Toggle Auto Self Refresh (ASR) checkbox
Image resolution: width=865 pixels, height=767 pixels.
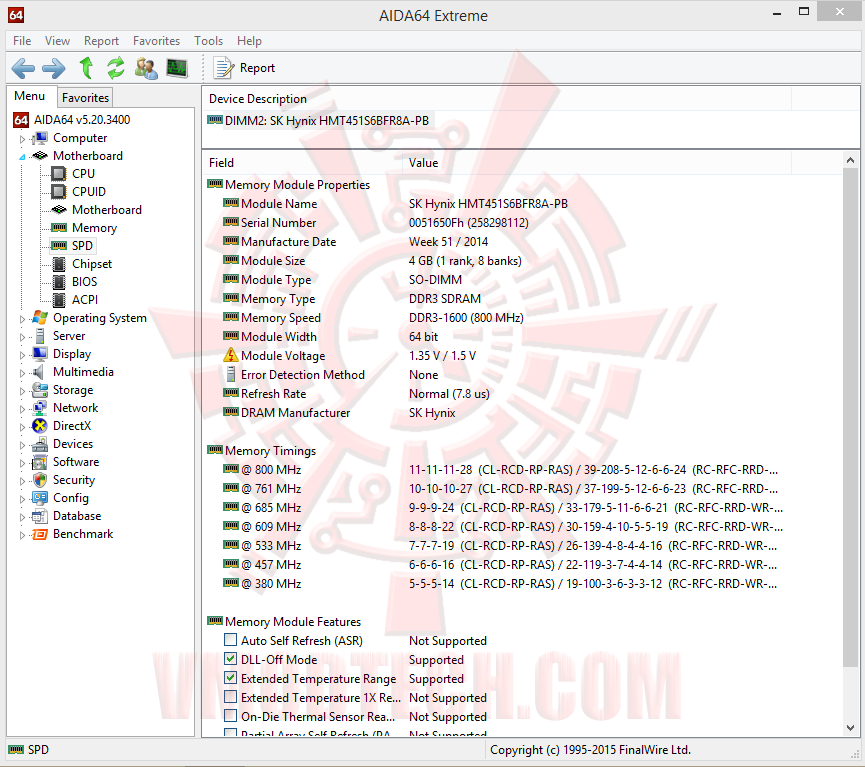click(231, 640)
